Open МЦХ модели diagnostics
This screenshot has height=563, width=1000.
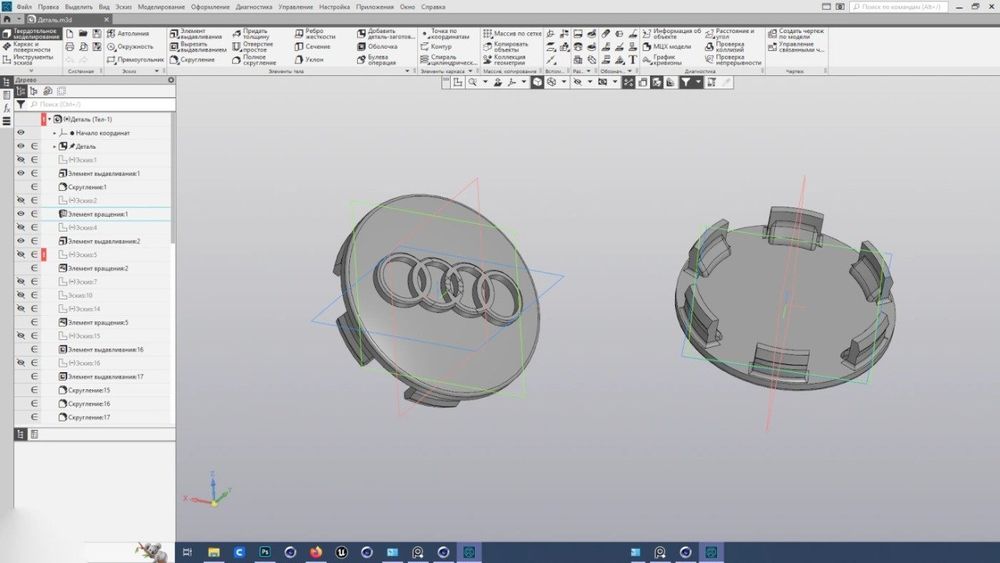coord(666,47)
